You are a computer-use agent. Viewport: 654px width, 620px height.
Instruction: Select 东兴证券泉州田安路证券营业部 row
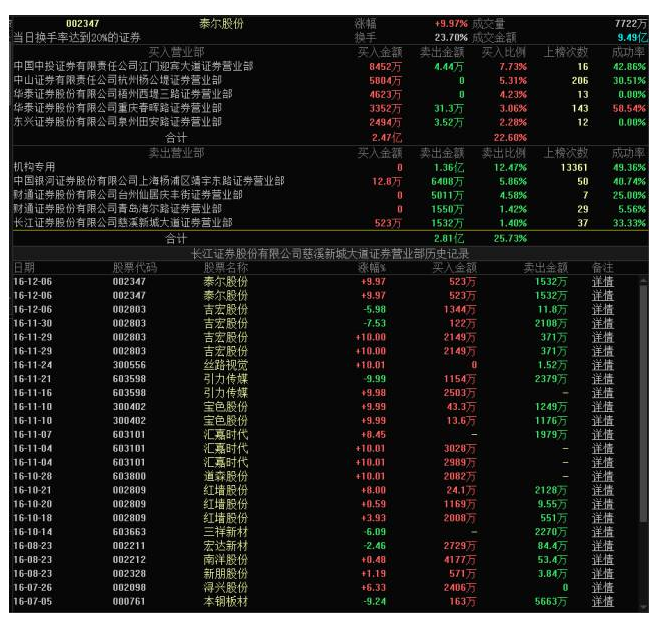click(x=330, y=122)
